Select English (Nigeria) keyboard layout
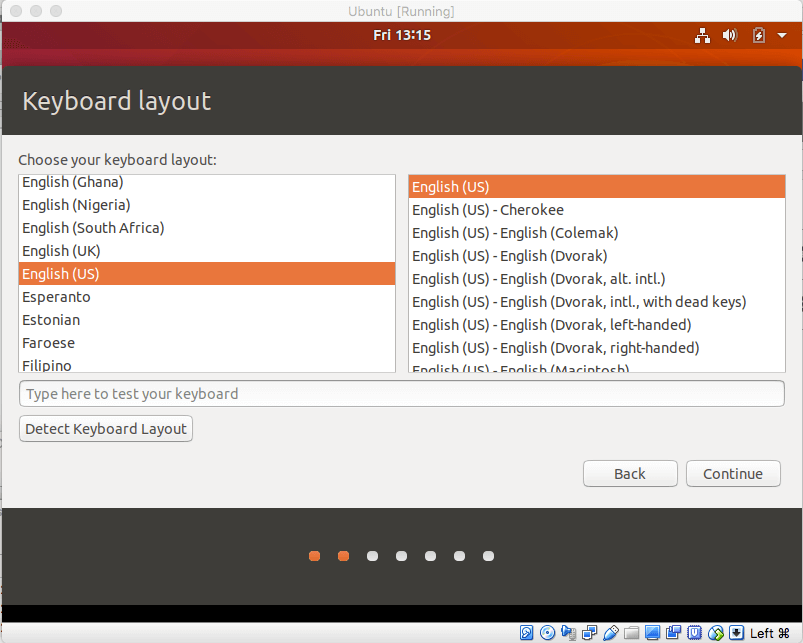This screenshot has height=643, width=803. pyautogui.click(x=207, y=205)
